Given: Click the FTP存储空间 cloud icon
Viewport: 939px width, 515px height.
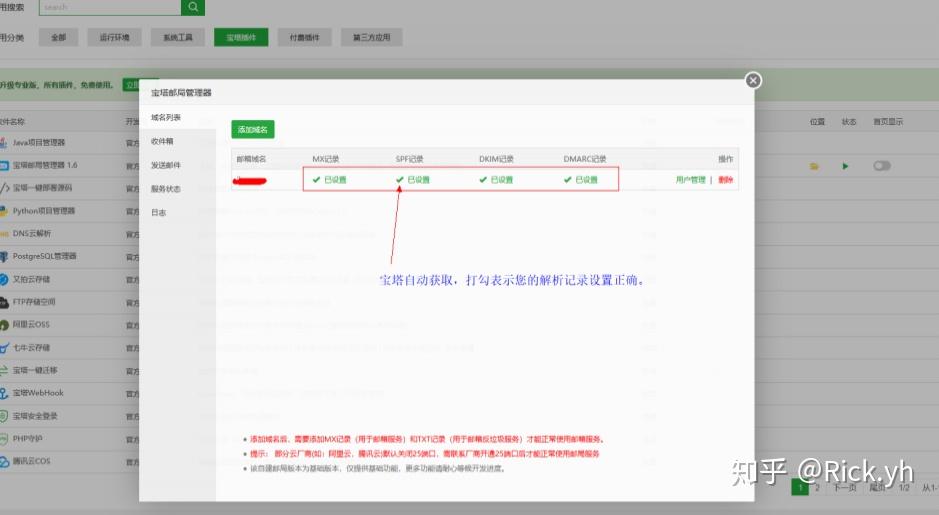Looking at the screenshot, I should (x=4, y=302).
